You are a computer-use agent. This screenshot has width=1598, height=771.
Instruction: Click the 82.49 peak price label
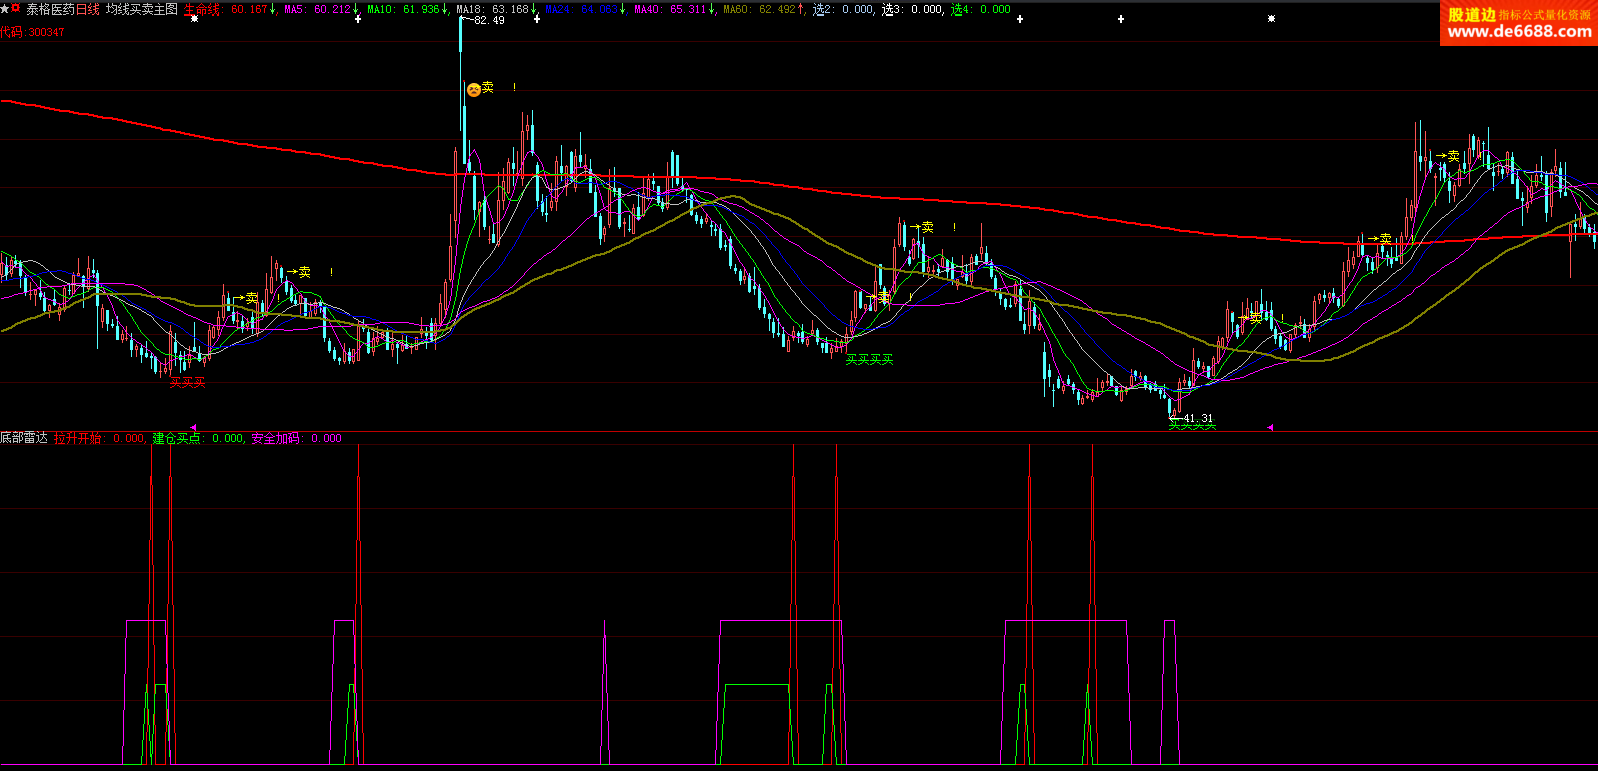tap(489, 20)
